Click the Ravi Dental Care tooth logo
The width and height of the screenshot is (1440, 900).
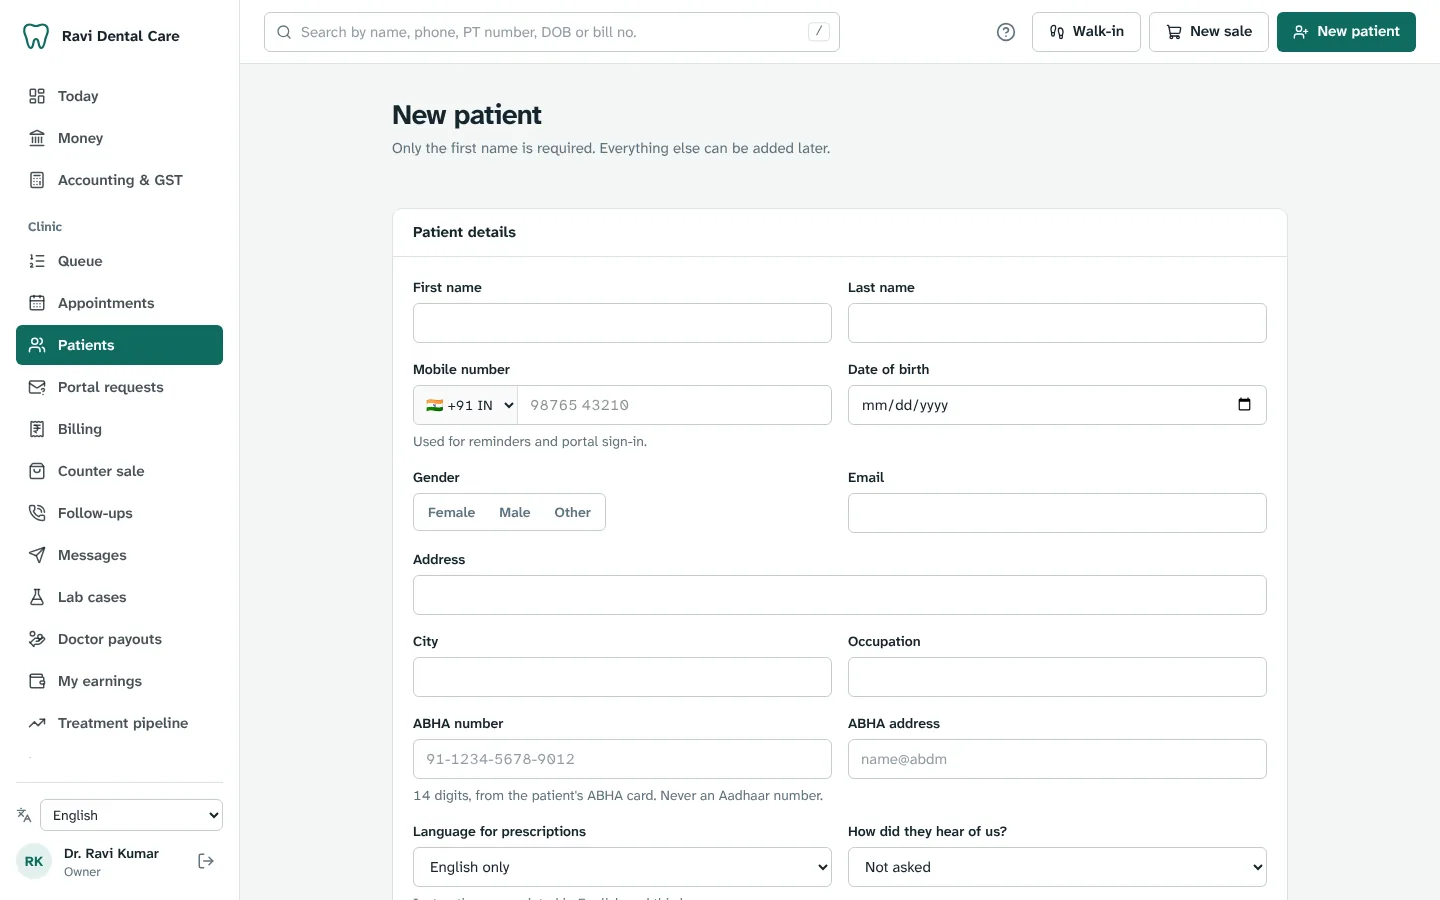(x=36, y=36)
